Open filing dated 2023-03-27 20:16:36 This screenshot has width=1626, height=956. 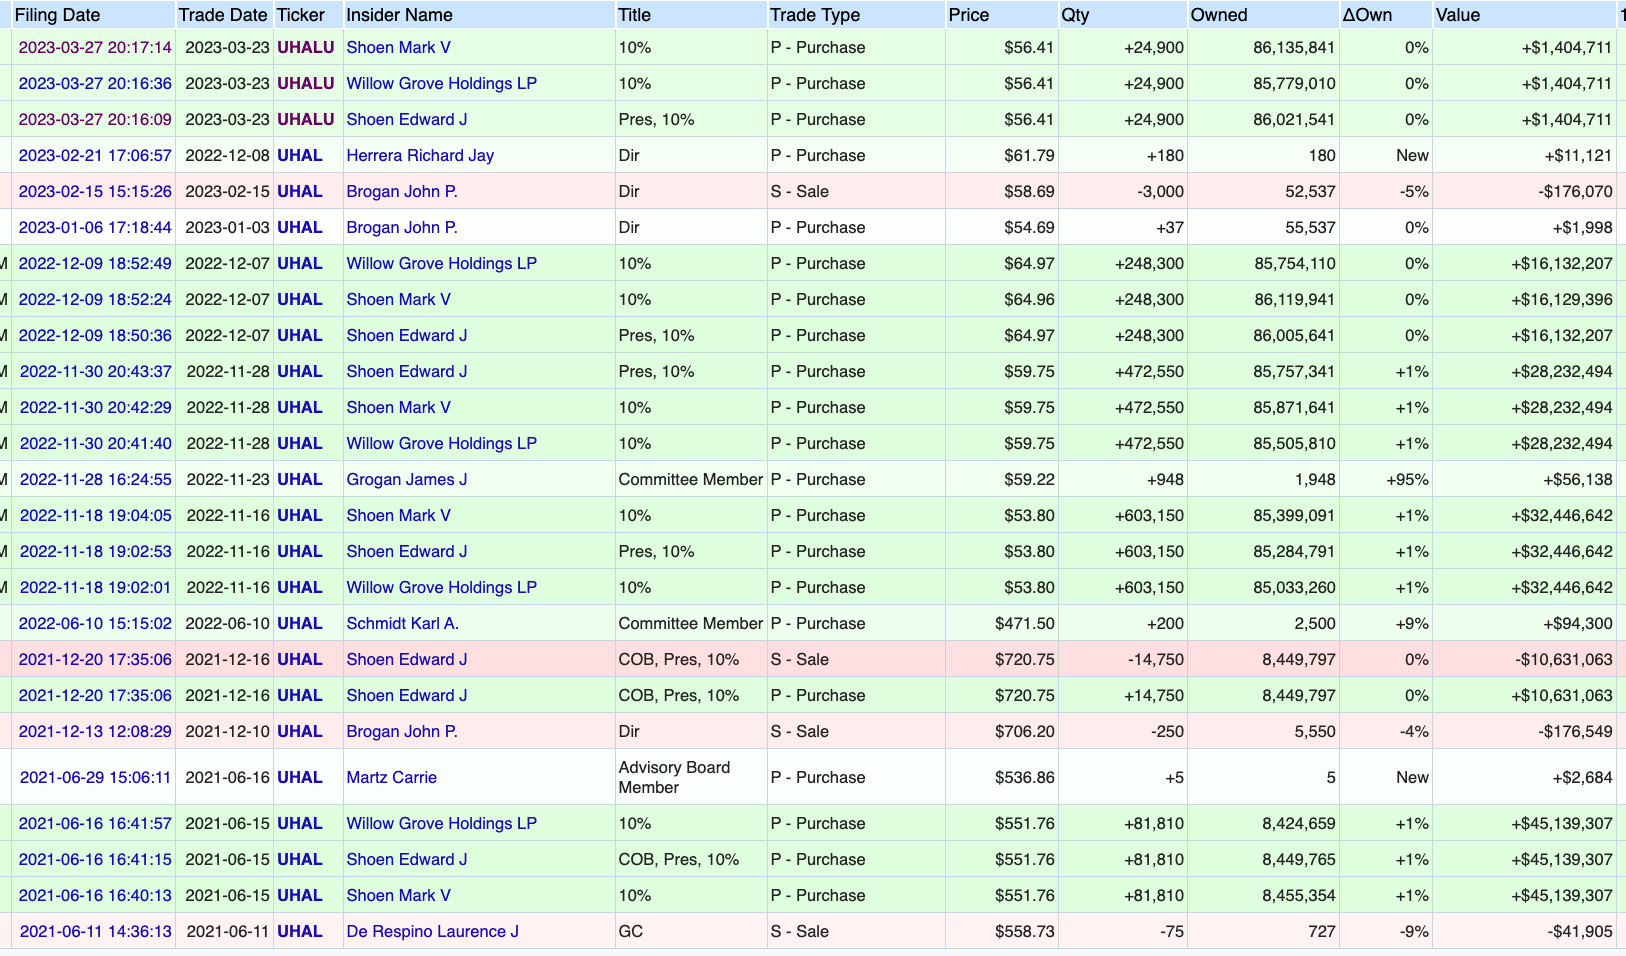95,83
